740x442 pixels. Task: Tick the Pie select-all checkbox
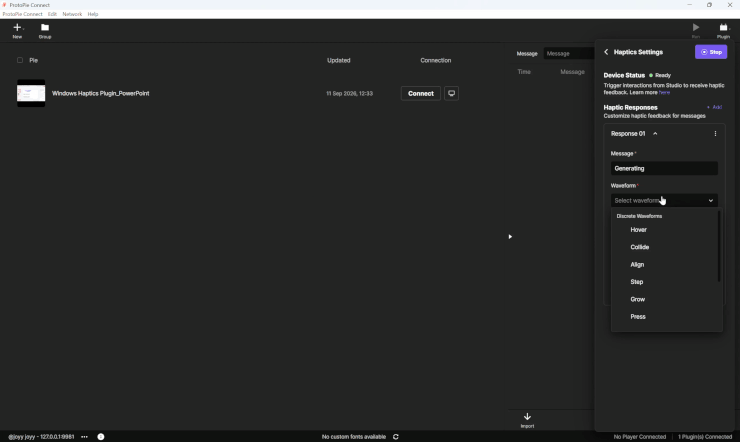20,60
